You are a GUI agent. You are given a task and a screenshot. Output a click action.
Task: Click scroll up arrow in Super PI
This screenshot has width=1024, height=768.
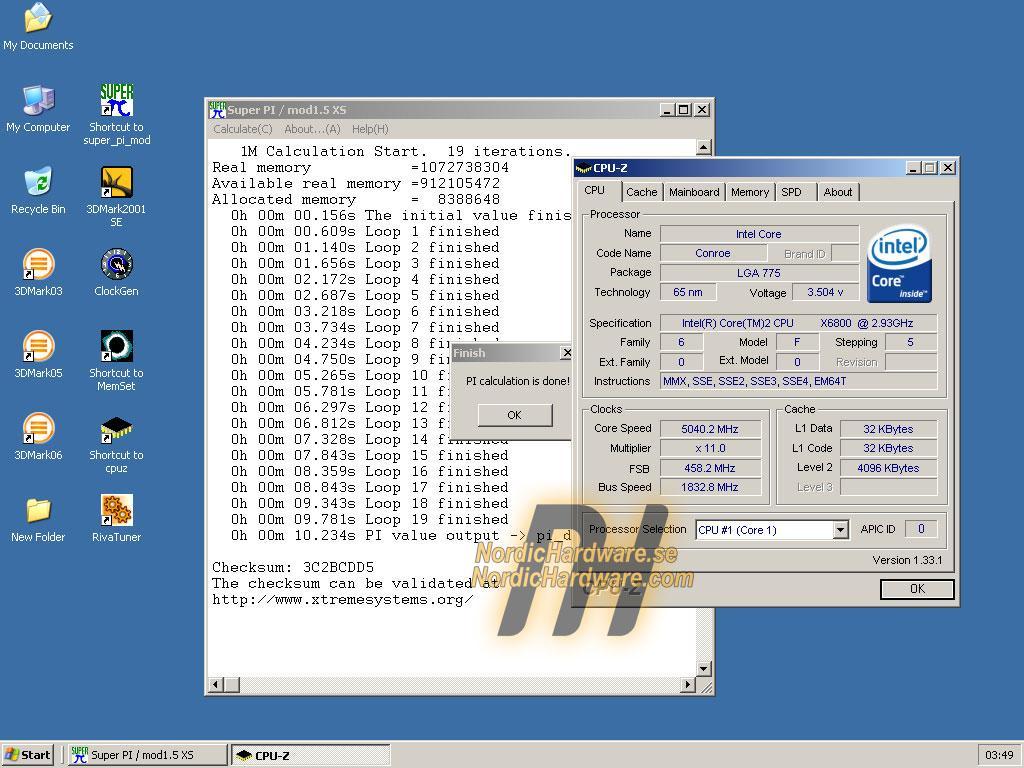point(703,147)
